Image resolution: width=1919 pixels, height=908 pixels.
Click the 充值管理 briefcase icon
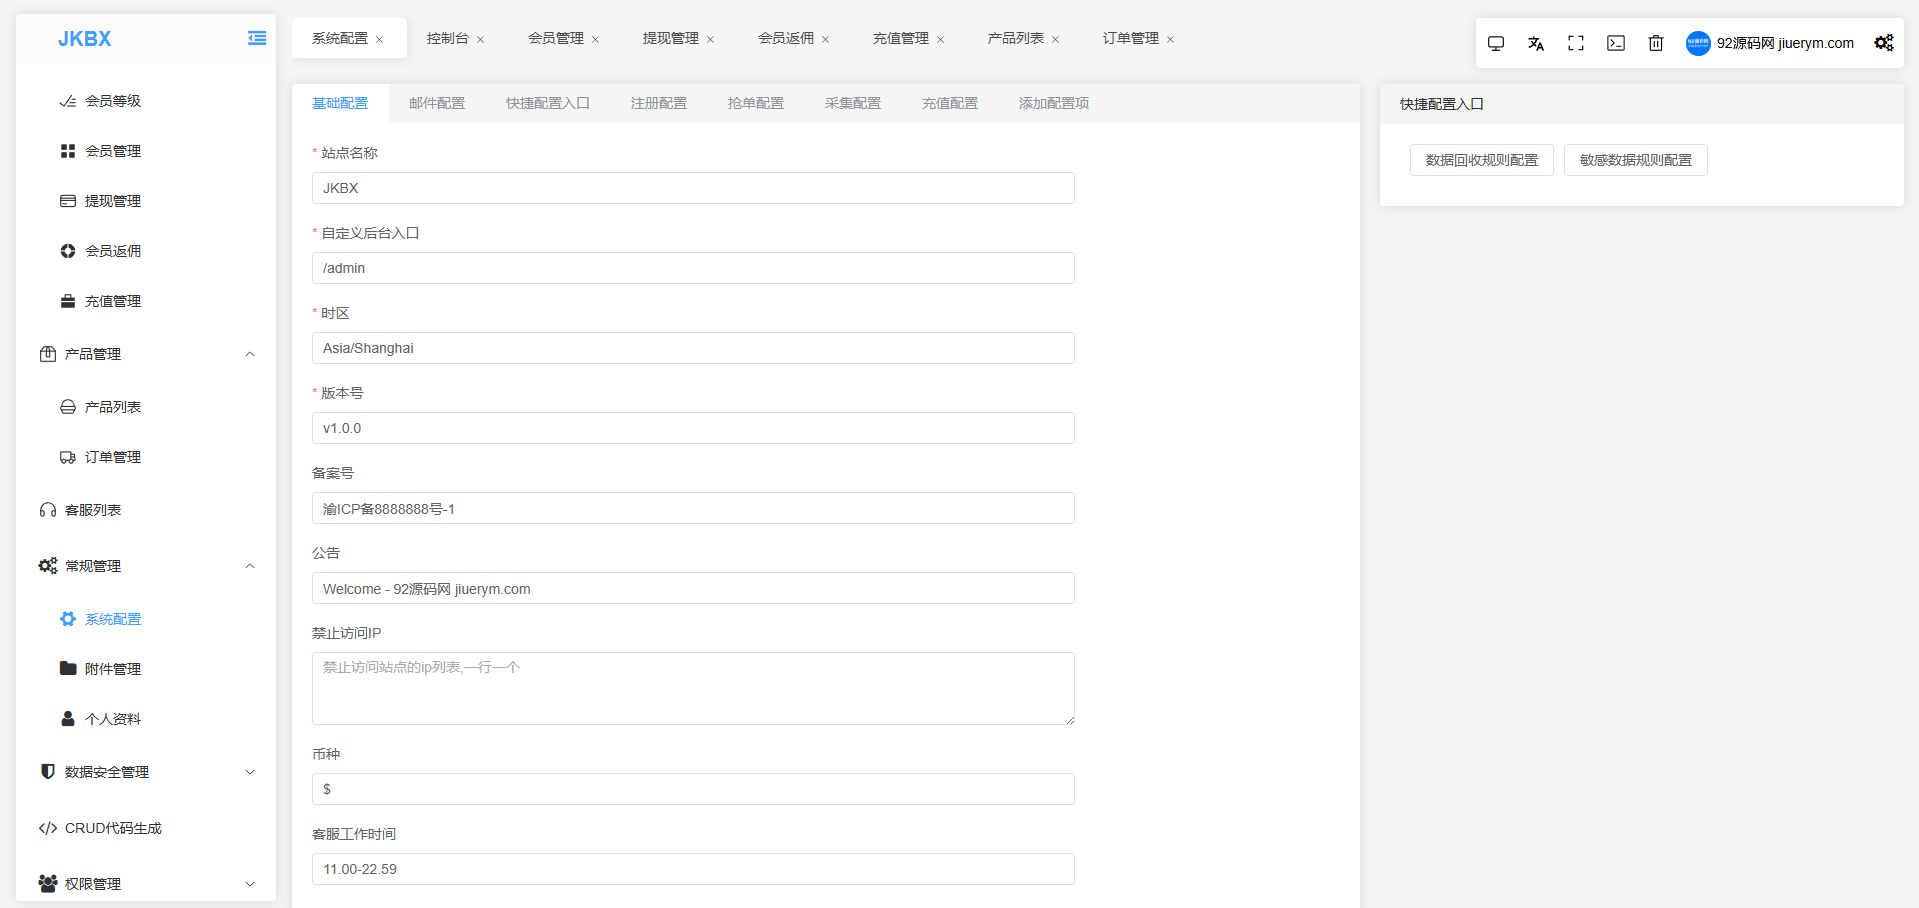[68, 301]
